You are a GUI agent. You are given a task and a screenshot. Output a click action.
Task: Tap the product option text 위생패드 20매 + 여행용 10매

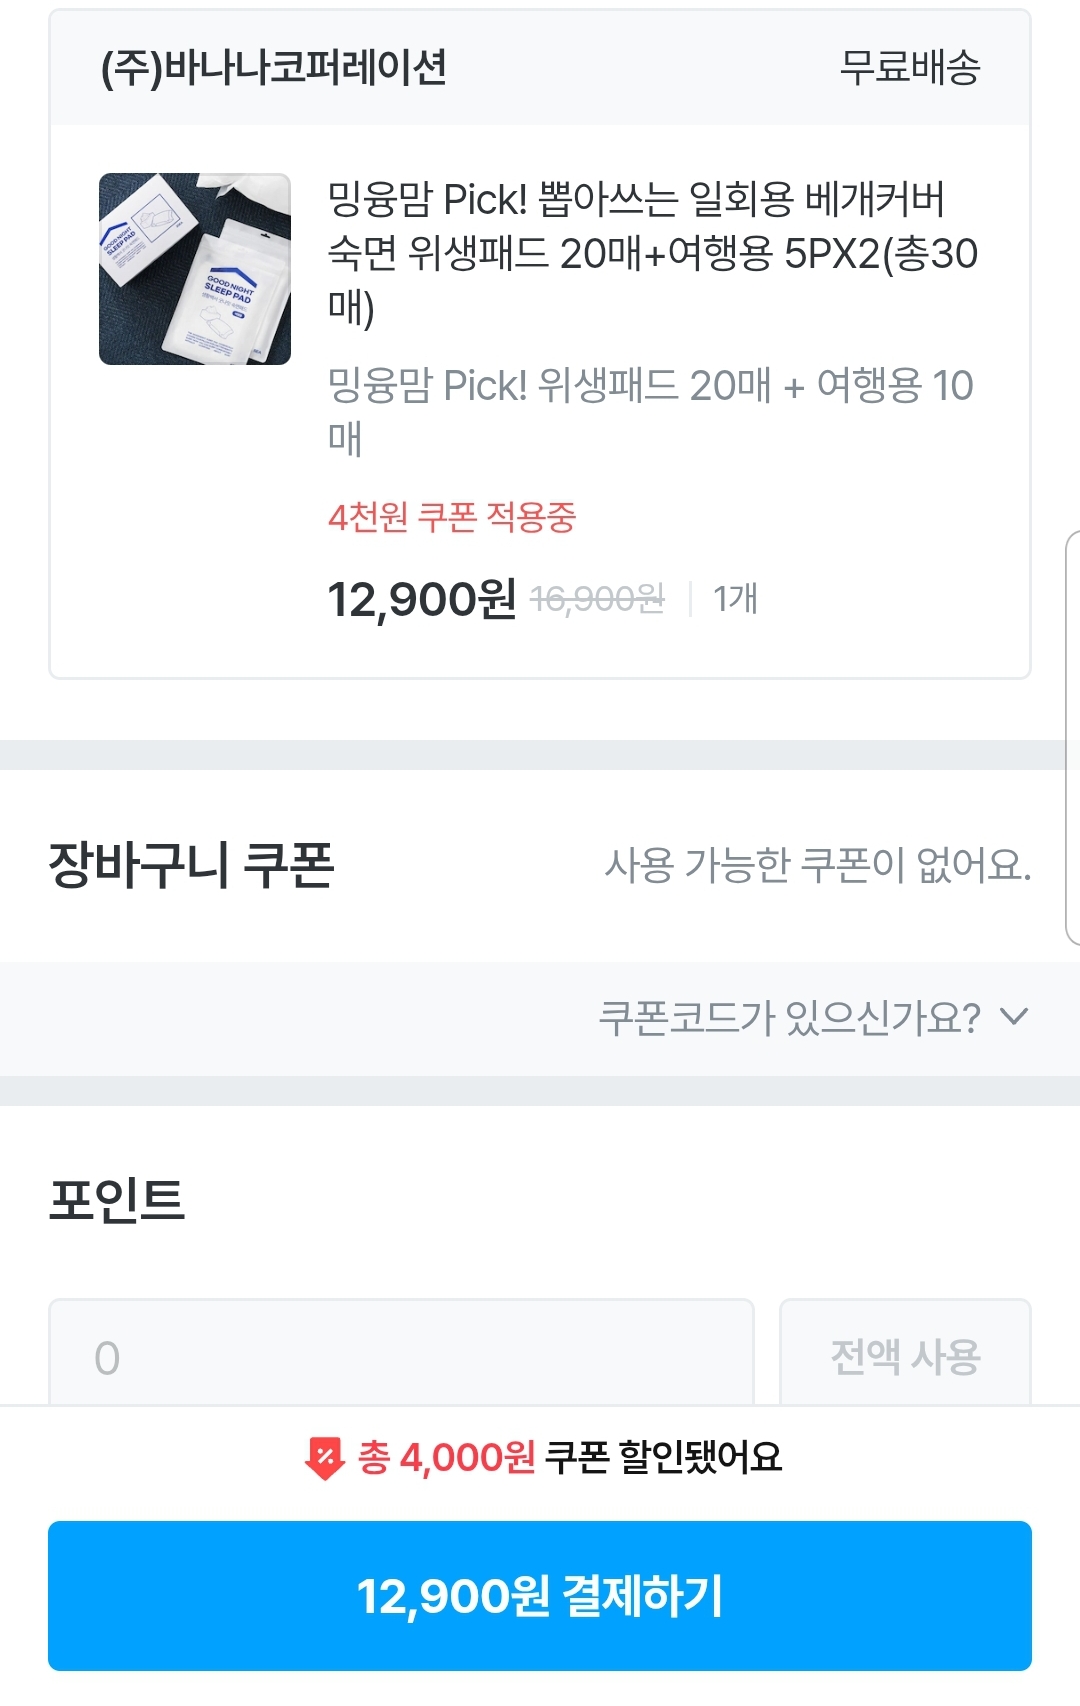pos(650,412)
